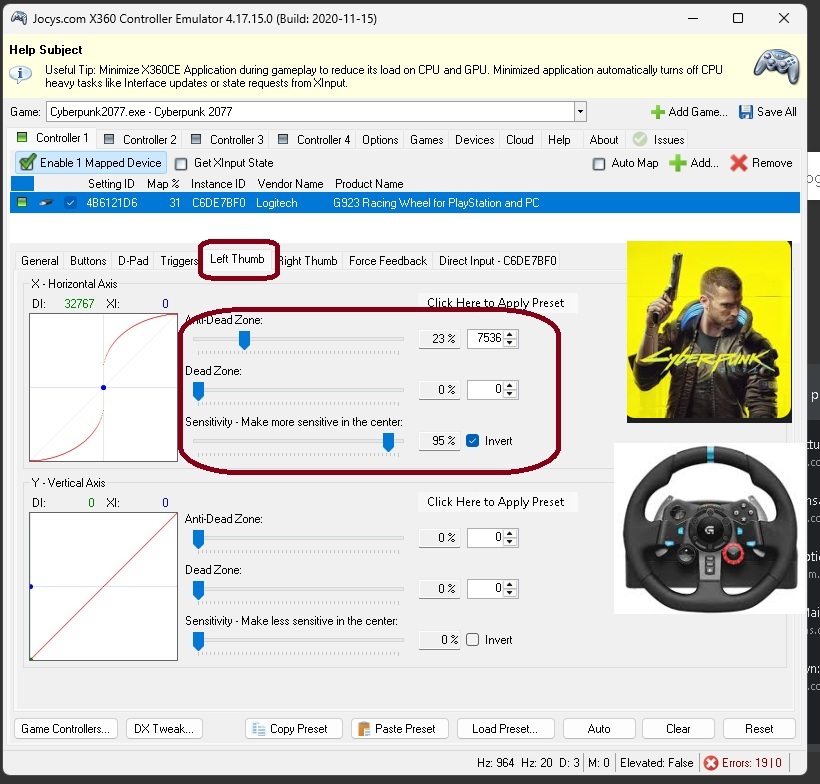Open the Devices tab
The height and width of the screenshot is (784, 820).
pos(474,140)
